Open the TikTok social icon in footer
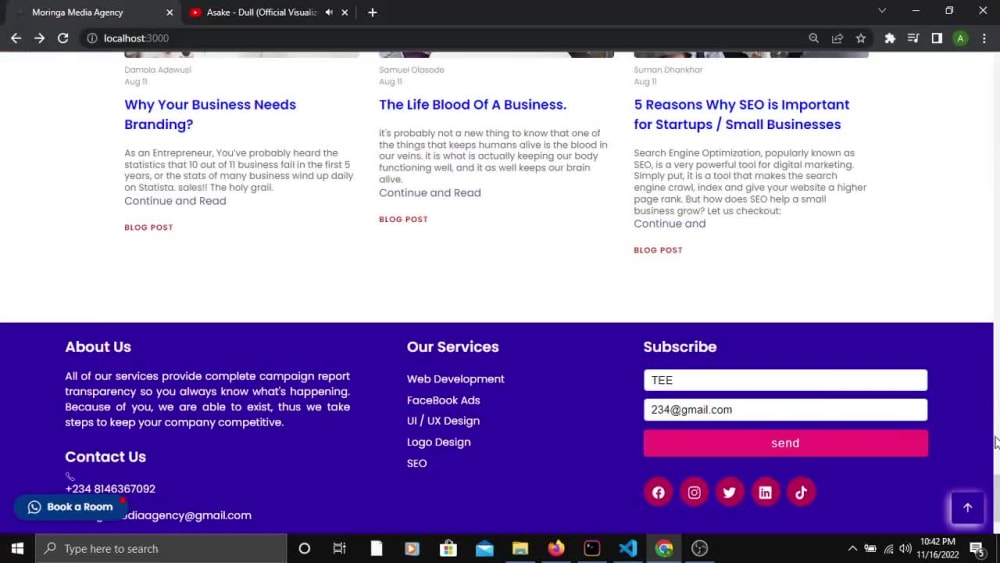Viewport: 1000px width, 563px height. 801,492
